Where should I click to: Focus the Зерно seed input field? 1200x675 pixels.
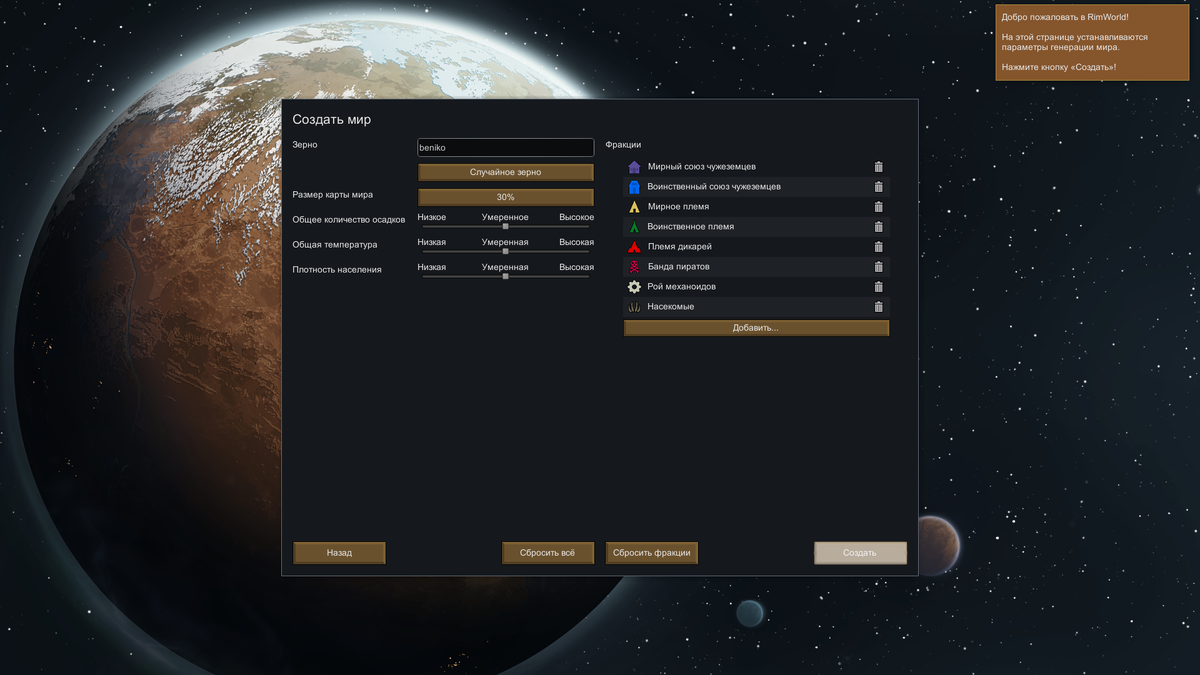click(x=506, y=147)
